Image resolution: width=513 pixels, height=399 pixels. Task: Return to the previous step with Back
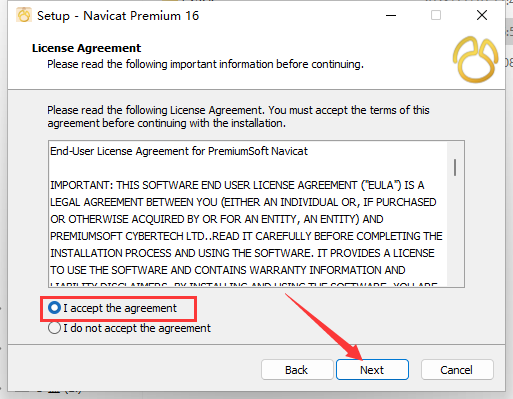[297, 370]
